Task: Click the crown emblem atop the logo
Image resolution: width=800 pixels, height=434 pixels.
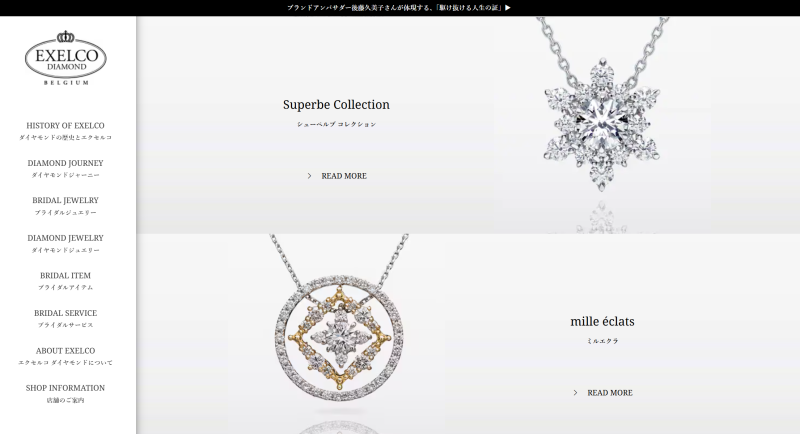Action: [x=65, y=36]
